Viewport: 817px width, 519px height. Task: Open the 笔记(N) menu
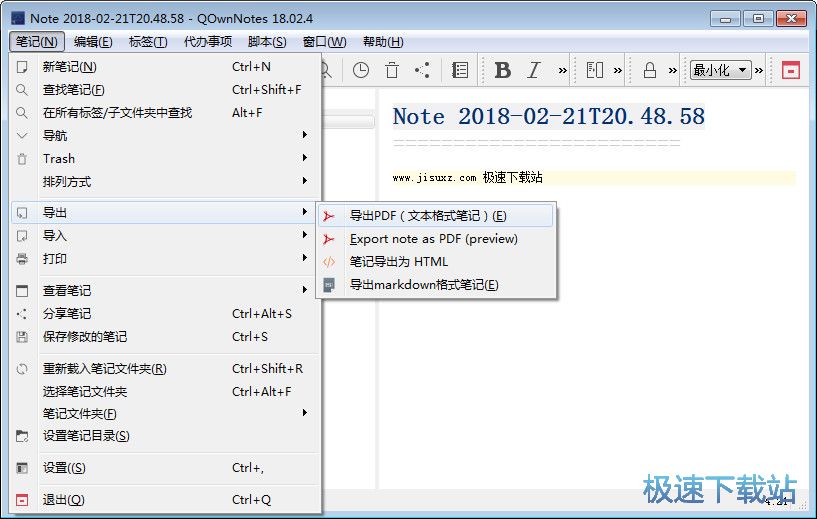coord(36,42)
